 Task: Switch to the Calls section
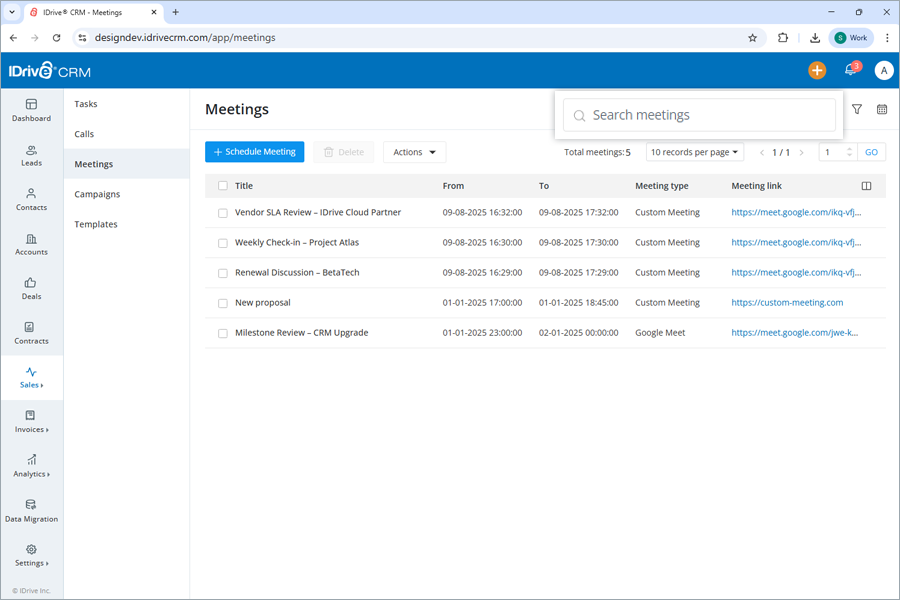click(x=86, y=133)
